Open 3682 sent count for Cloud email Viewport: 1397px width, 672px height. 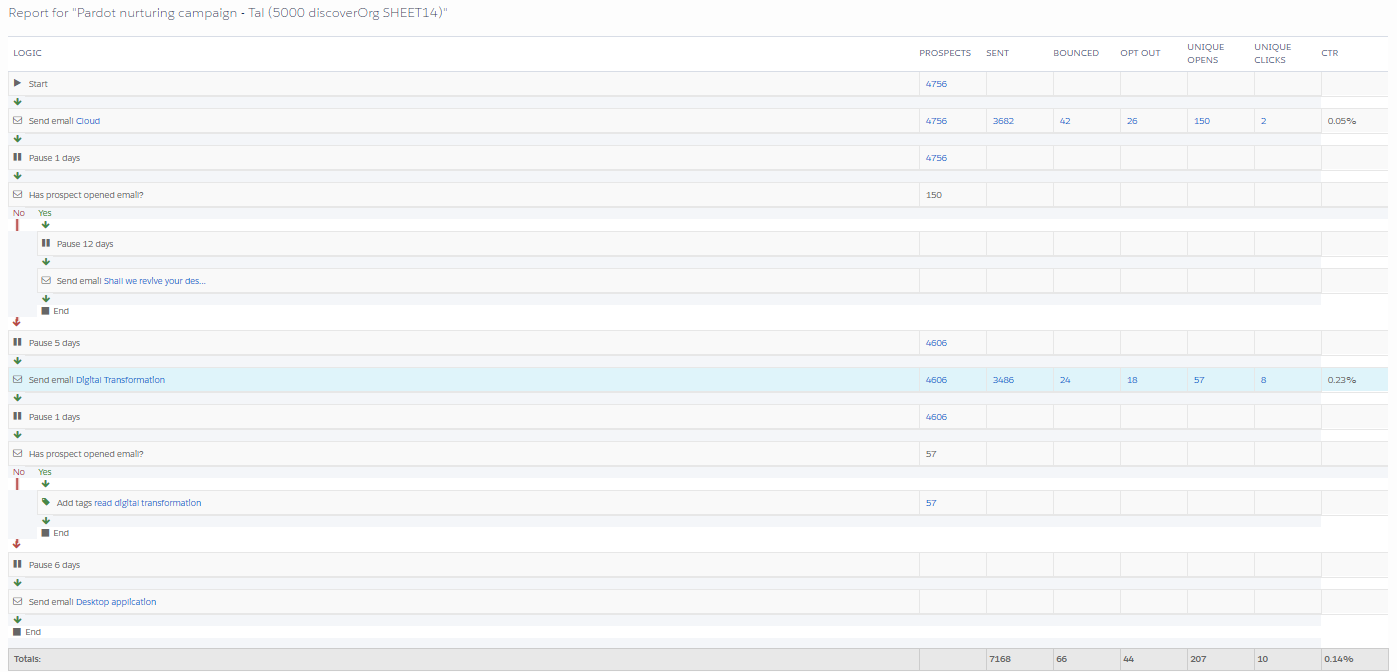[1002, 121]
